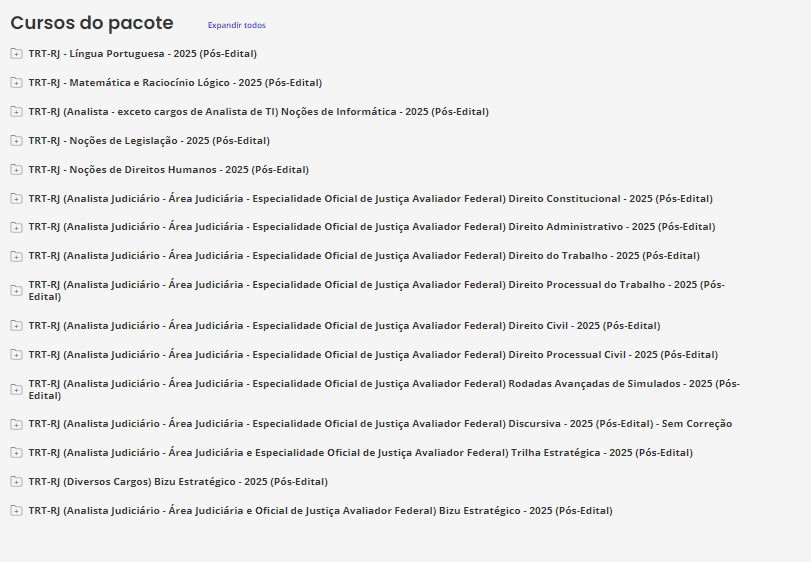
Task: Select Discursiva - Sem Correção course title
Action: (380, 423)
